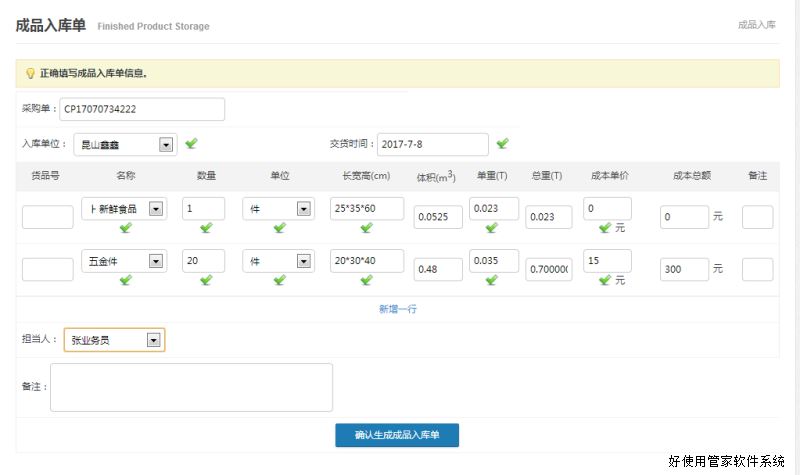Click the checkmark beside 元 under cost price 15

click(x=605, y=280)
